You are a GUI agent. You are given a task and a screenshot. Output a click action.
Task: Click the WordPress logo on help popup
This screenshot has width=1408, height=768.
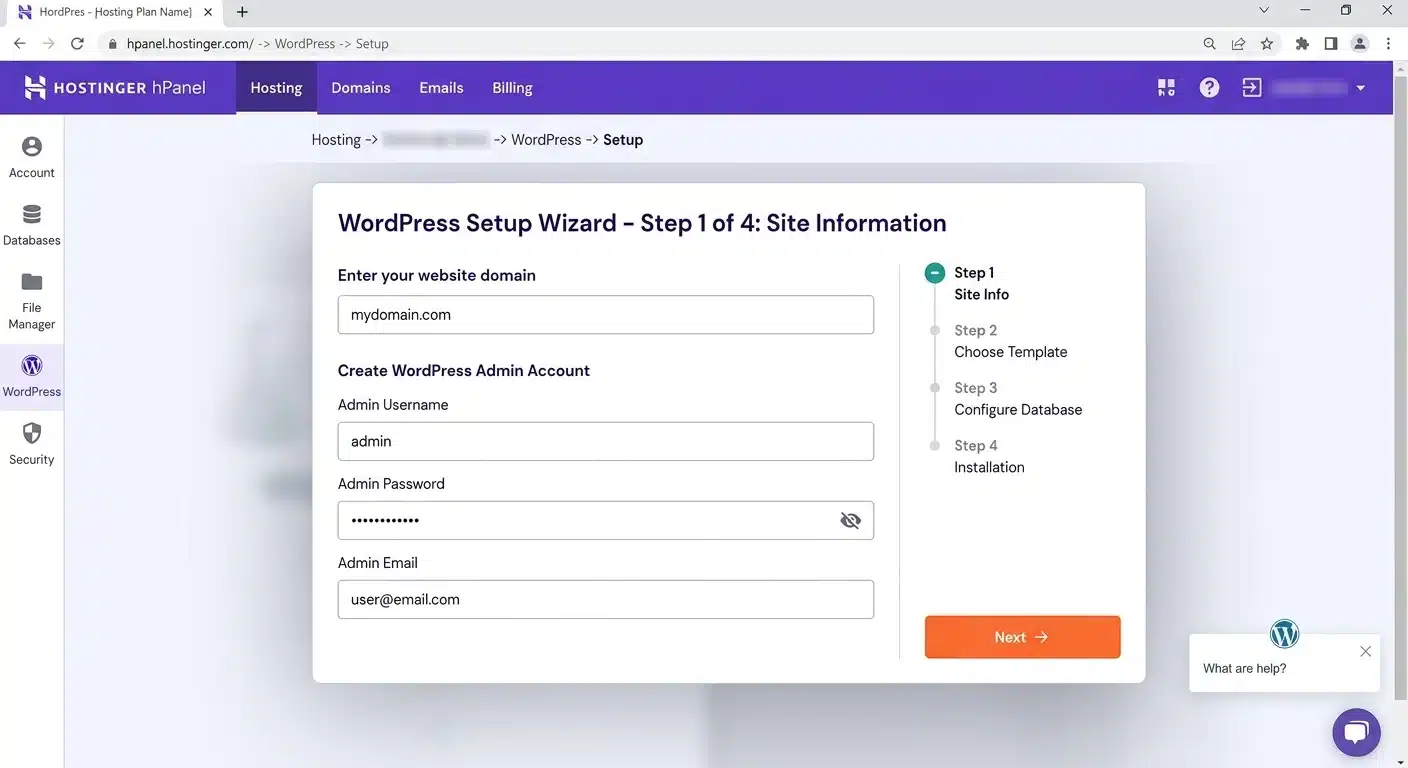[x=1284, y=633]
